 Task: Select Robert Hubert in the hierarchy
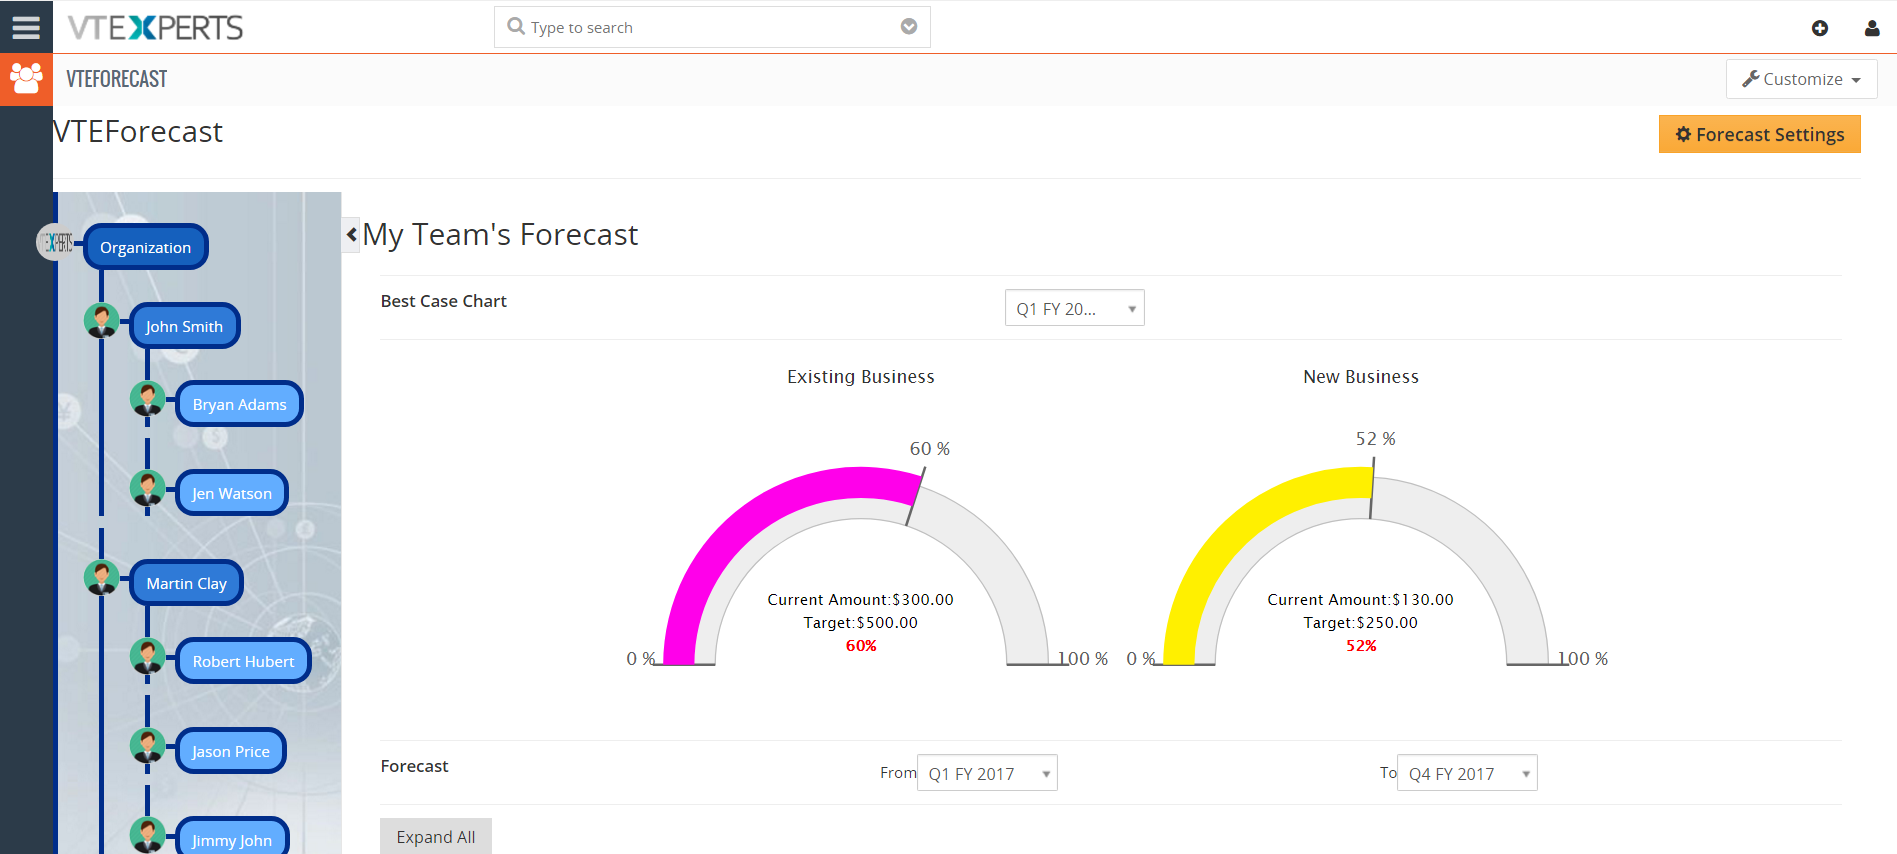[243, 661]
